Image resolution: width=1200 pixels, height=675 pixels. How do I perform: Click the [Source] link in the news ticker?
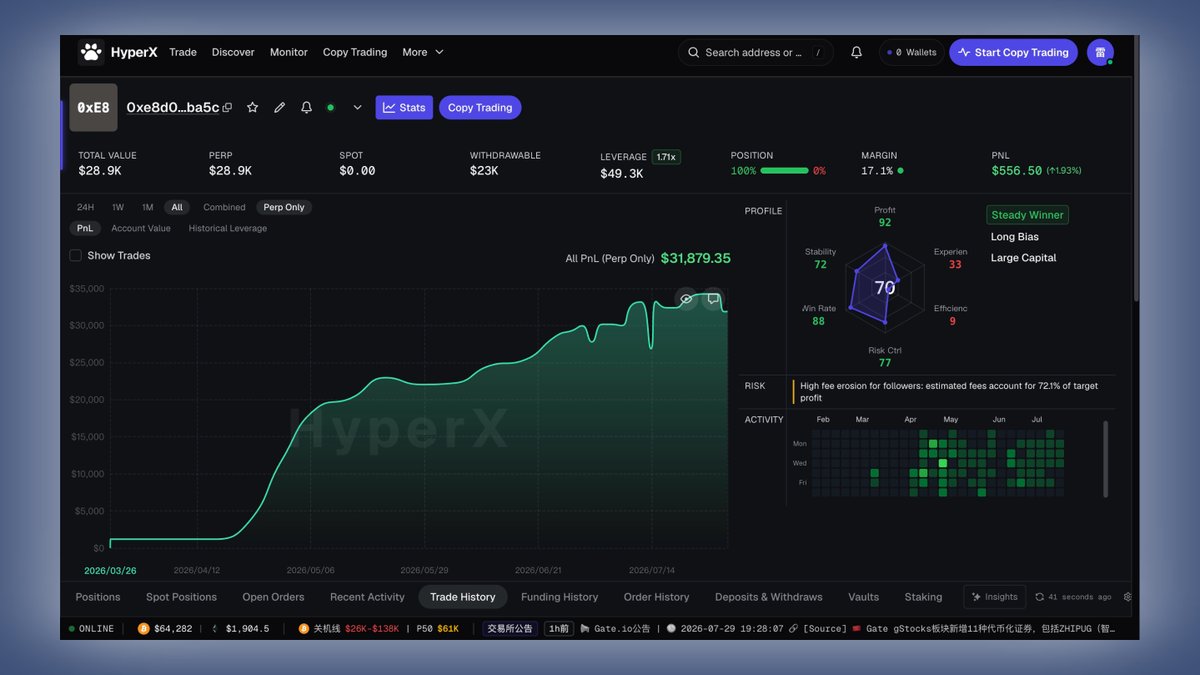824,629
